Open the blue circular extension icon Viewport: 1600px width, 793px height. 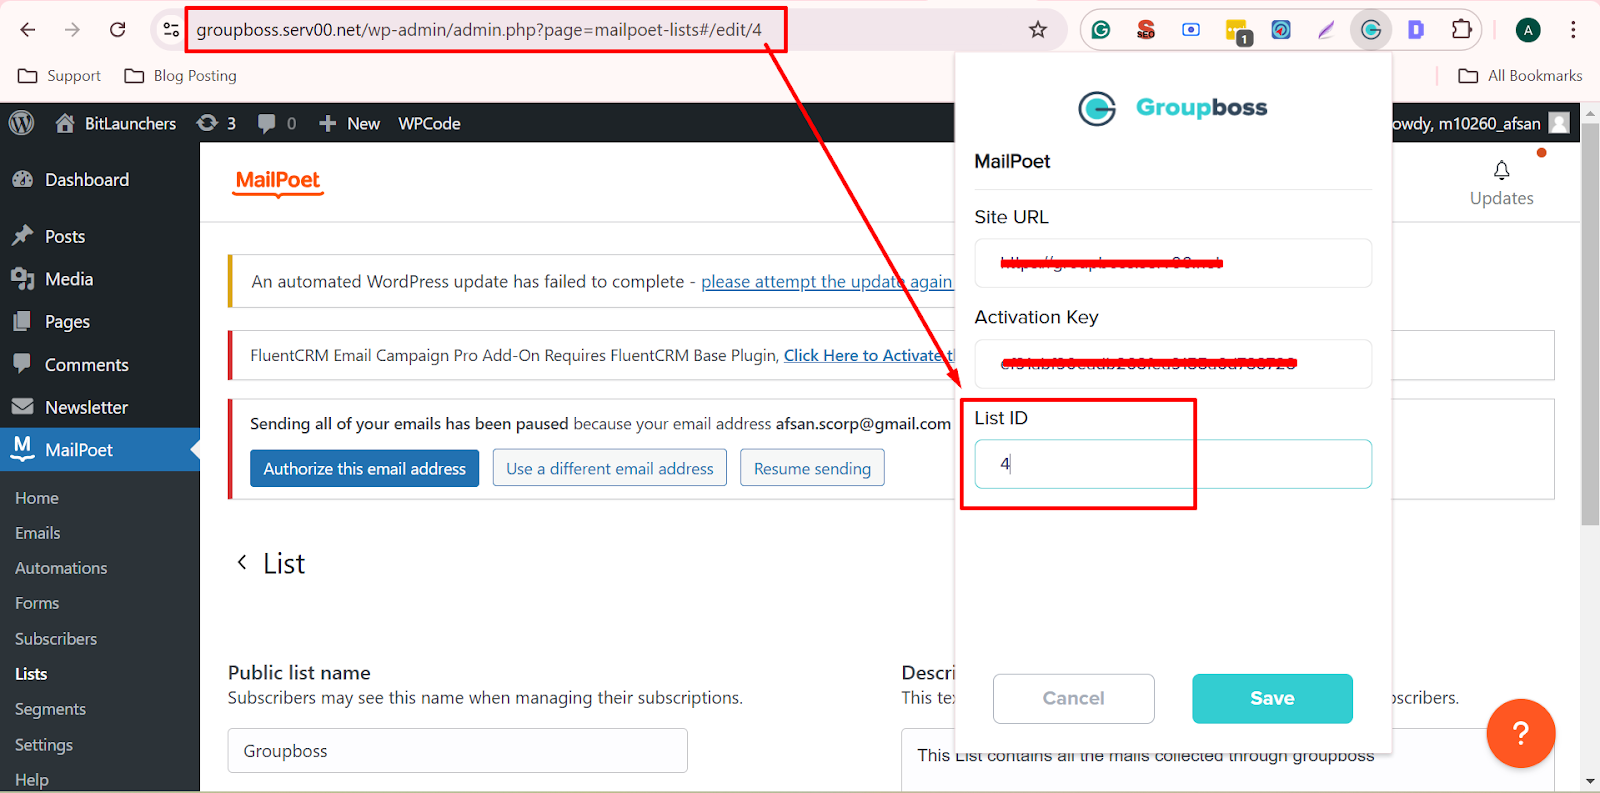(x=1281, y=30)
